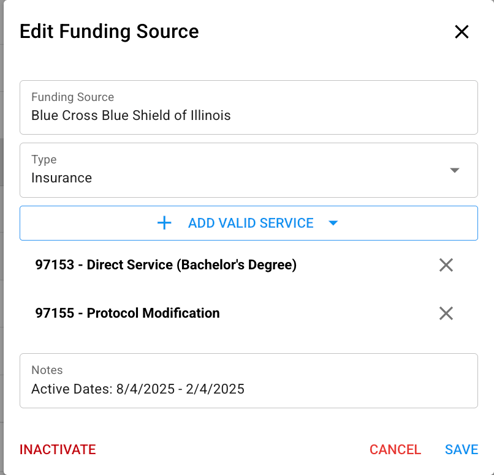Place cursor in Blue Cross Blue Shield text
Viewport: 494px width, 475px height.
pyautogui.click(x=131, y=115)
